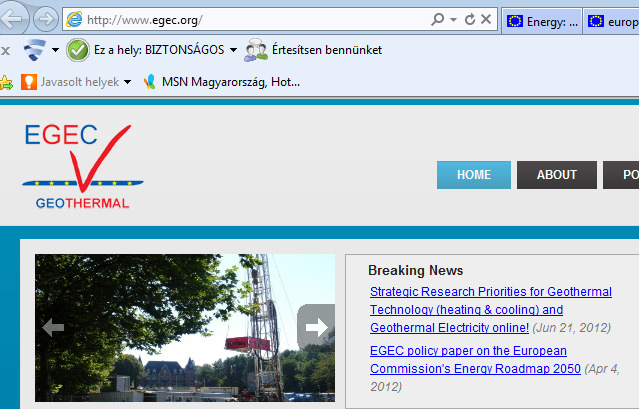Click 'Ez a hely: BIZTONSÁGOS' status text
639x409 pixels.
click(159, 50)
